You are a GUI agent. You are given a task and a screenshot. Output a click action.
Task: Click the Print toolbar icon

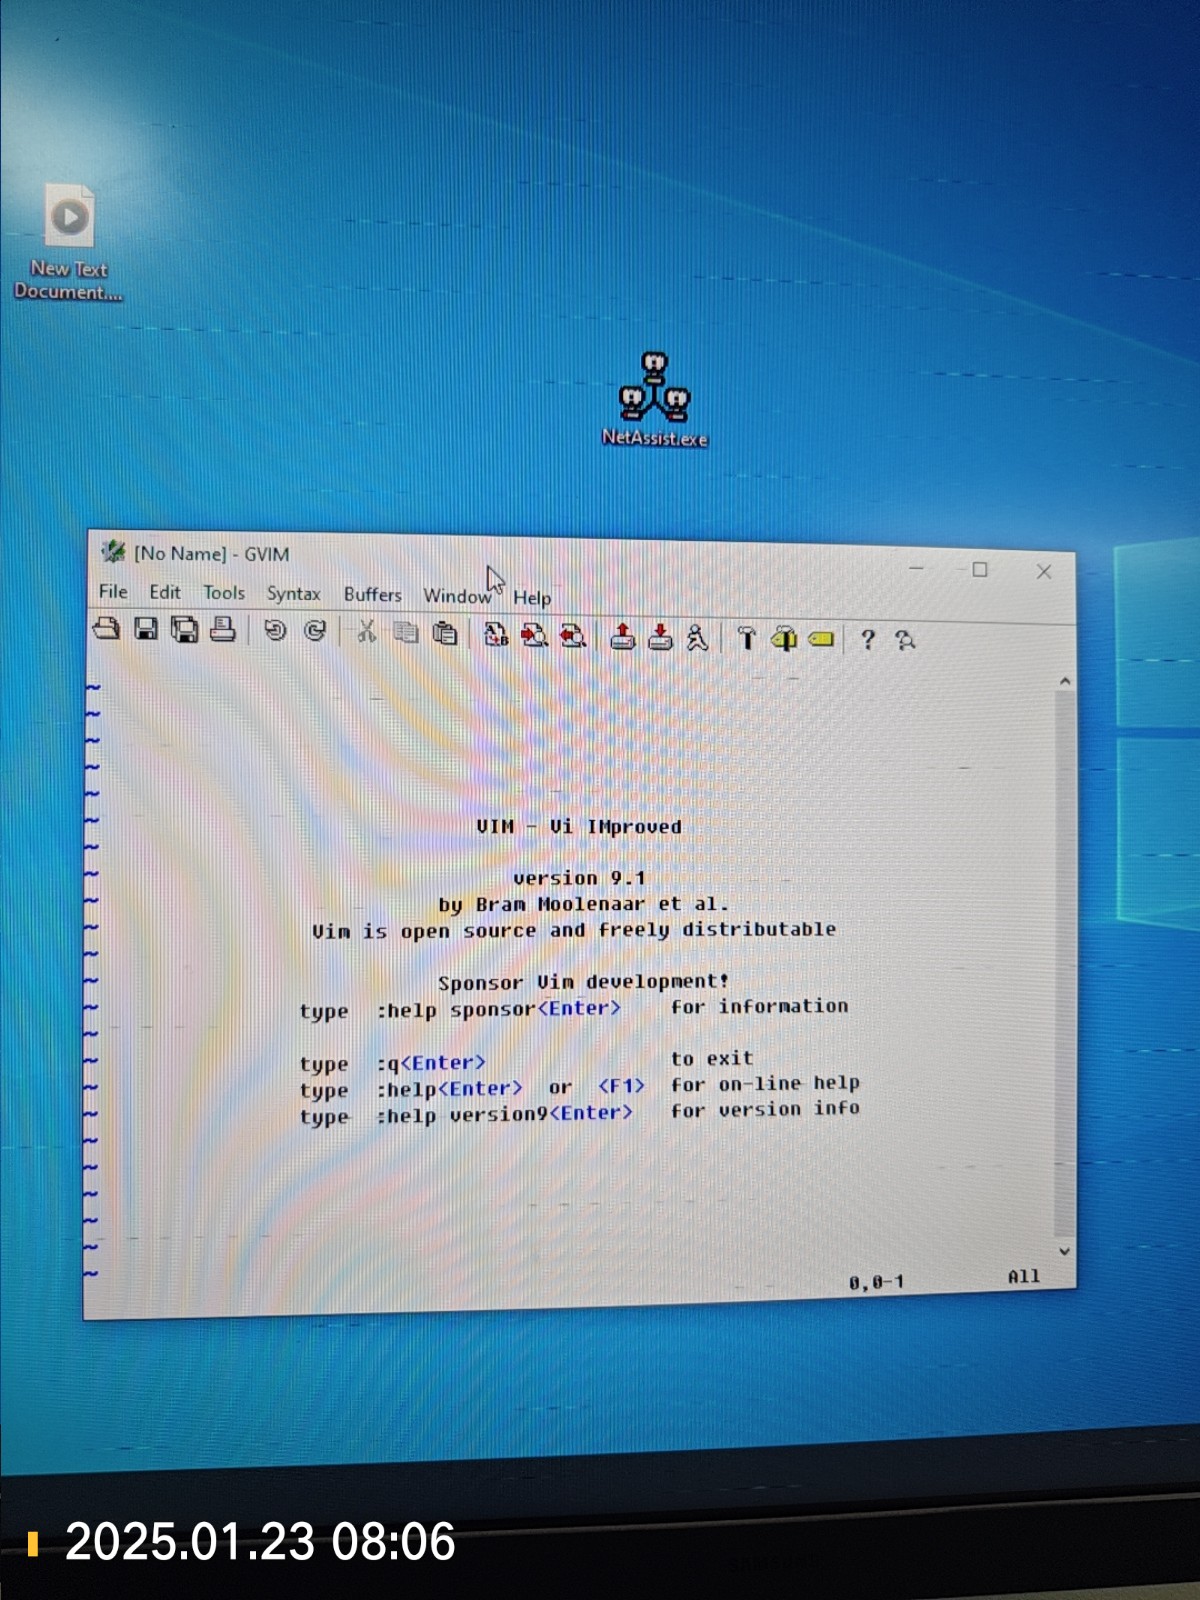[222, 630]
